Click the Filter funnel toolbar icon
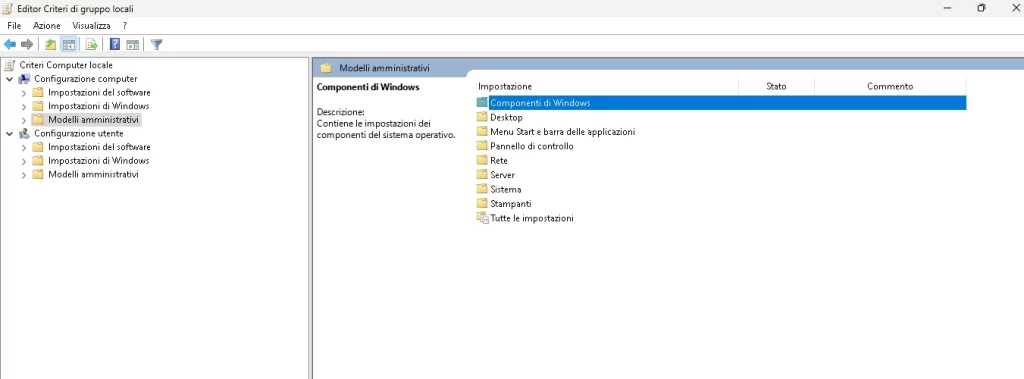 [x=157, y=44]
